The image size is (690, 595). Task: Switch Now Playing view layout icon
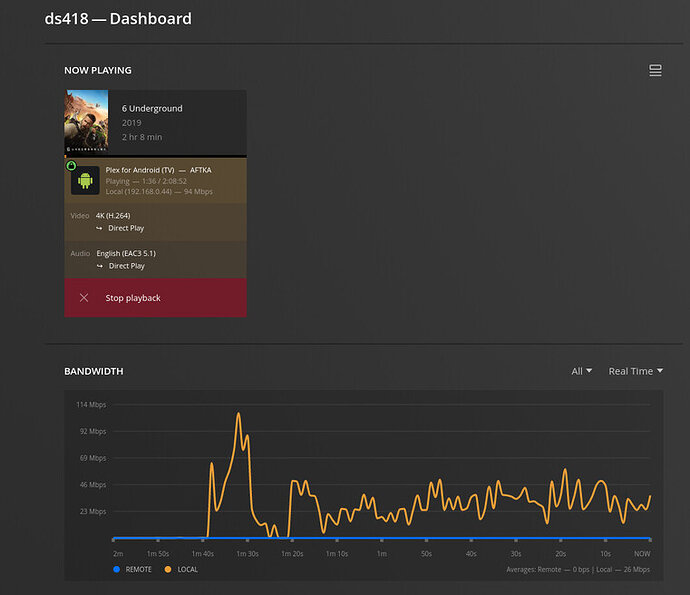click(655, 70)
